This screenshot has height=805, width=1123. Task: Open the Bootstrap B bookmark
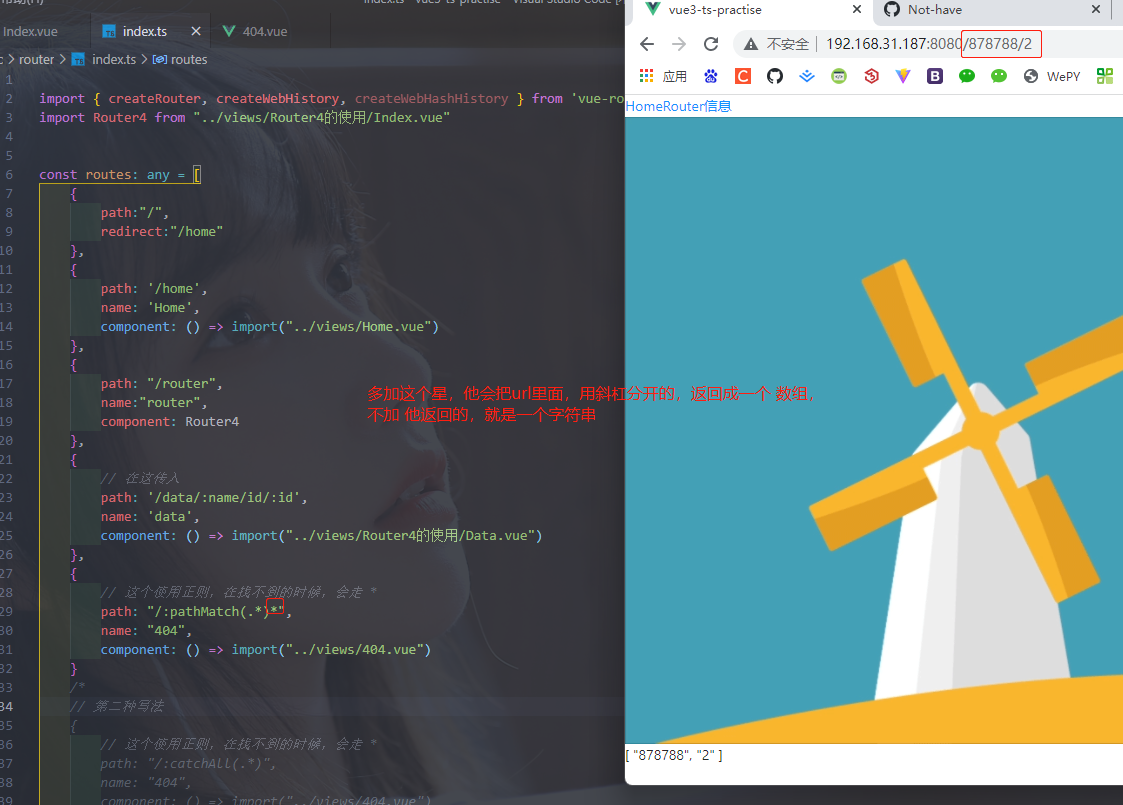935,76
